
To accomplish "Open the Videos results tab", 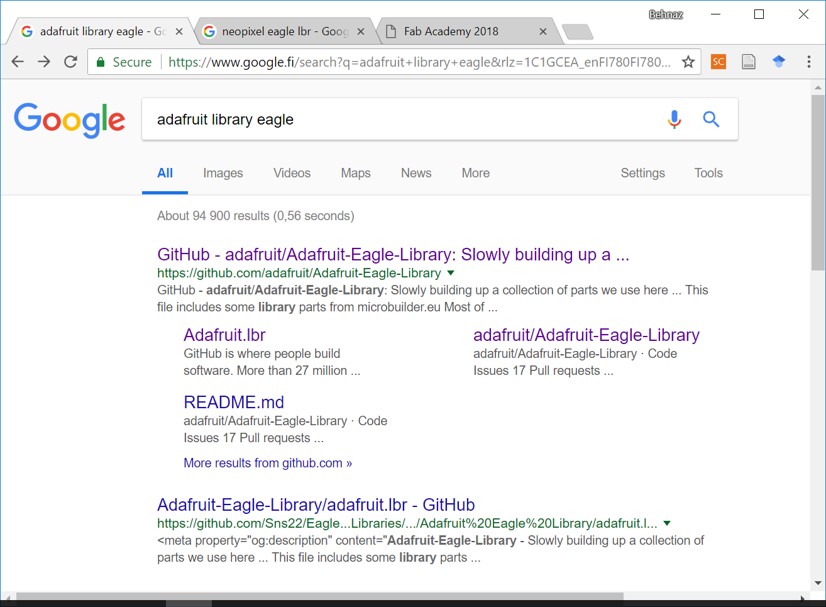I will (x=292, y=173).
